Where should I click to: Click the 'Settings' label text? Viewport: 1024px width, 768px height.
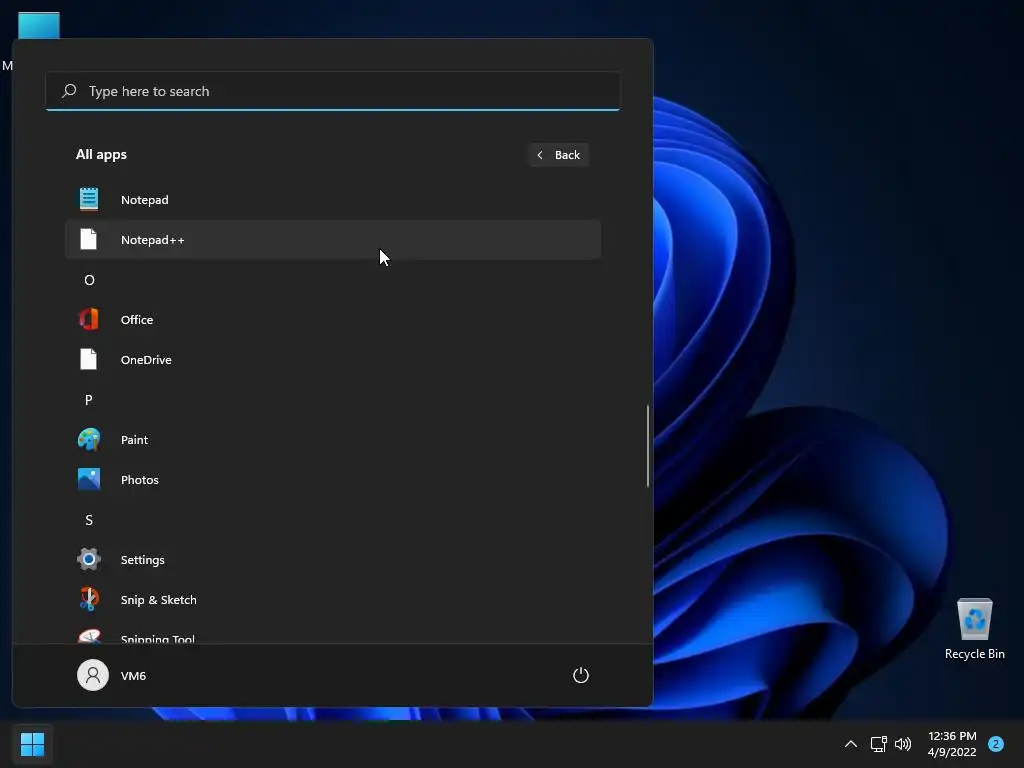(x=142, y=560)
